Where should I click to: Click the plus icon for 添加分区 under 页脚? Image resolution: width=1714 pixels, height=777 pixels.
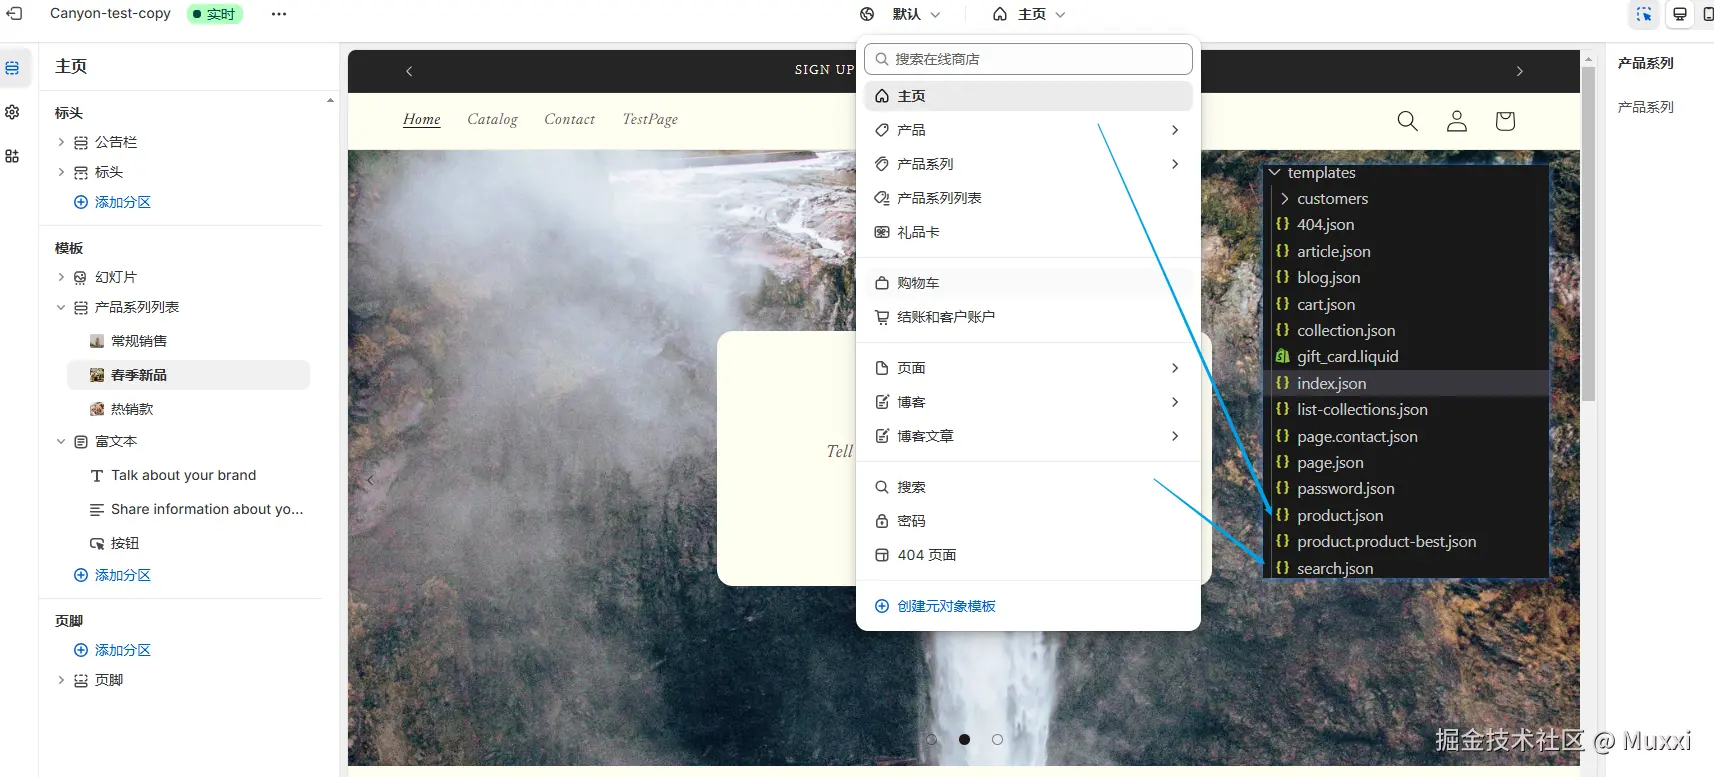point(81,650)
